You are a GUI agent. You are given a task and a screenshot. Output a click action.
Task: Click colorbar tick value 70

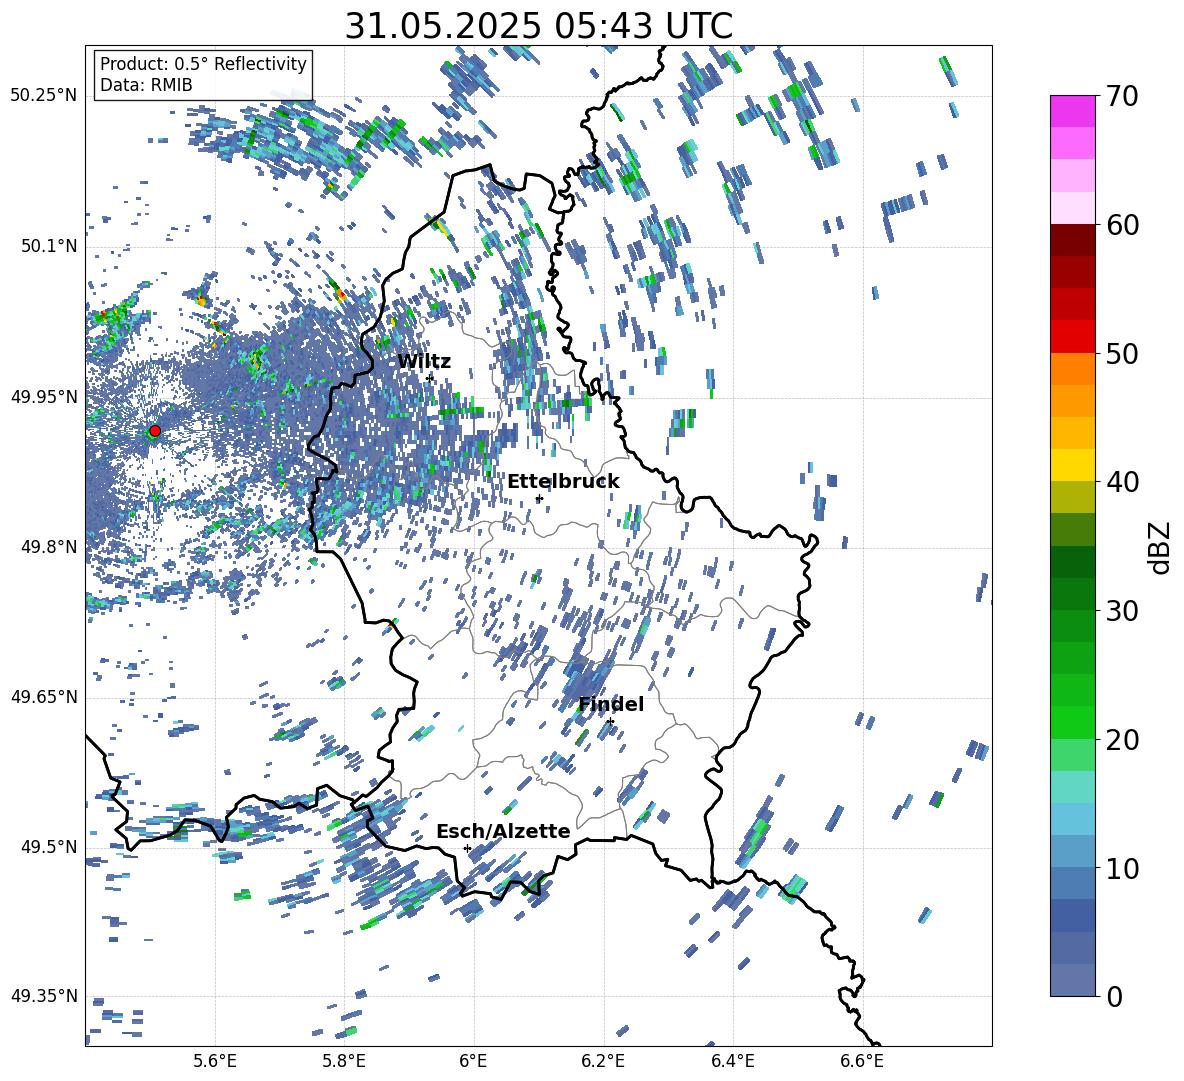click(1121, 96)
